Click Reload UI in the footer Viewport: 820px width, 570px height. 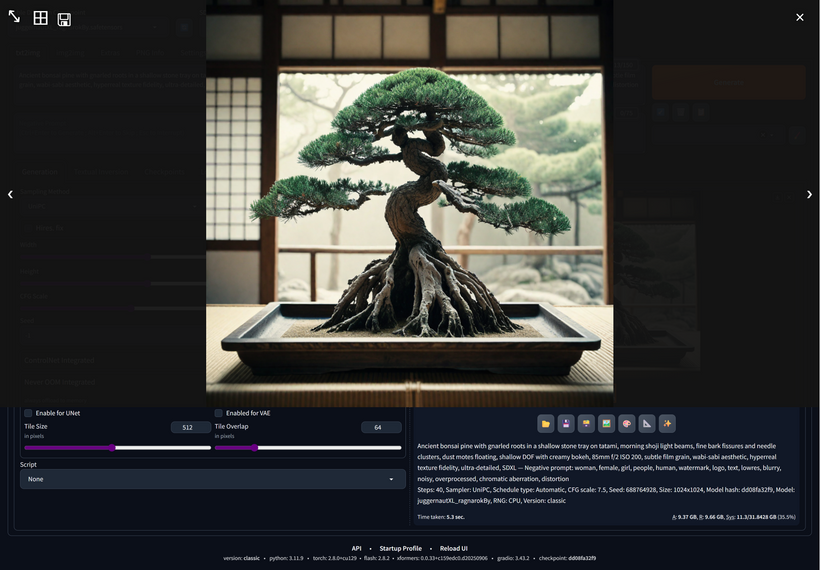point(453,548)
